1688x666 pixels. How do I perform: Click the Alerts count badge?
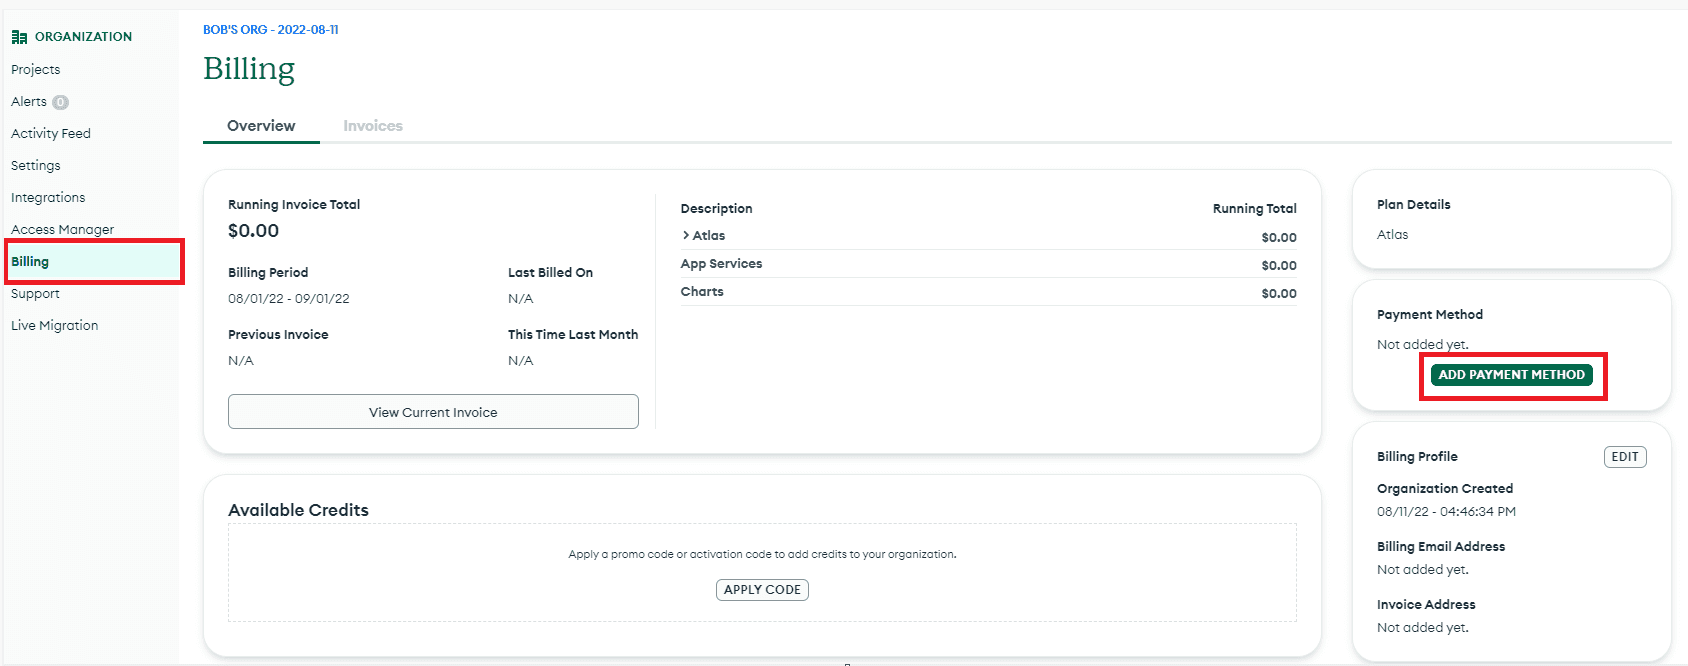click(x=60, y=102)
